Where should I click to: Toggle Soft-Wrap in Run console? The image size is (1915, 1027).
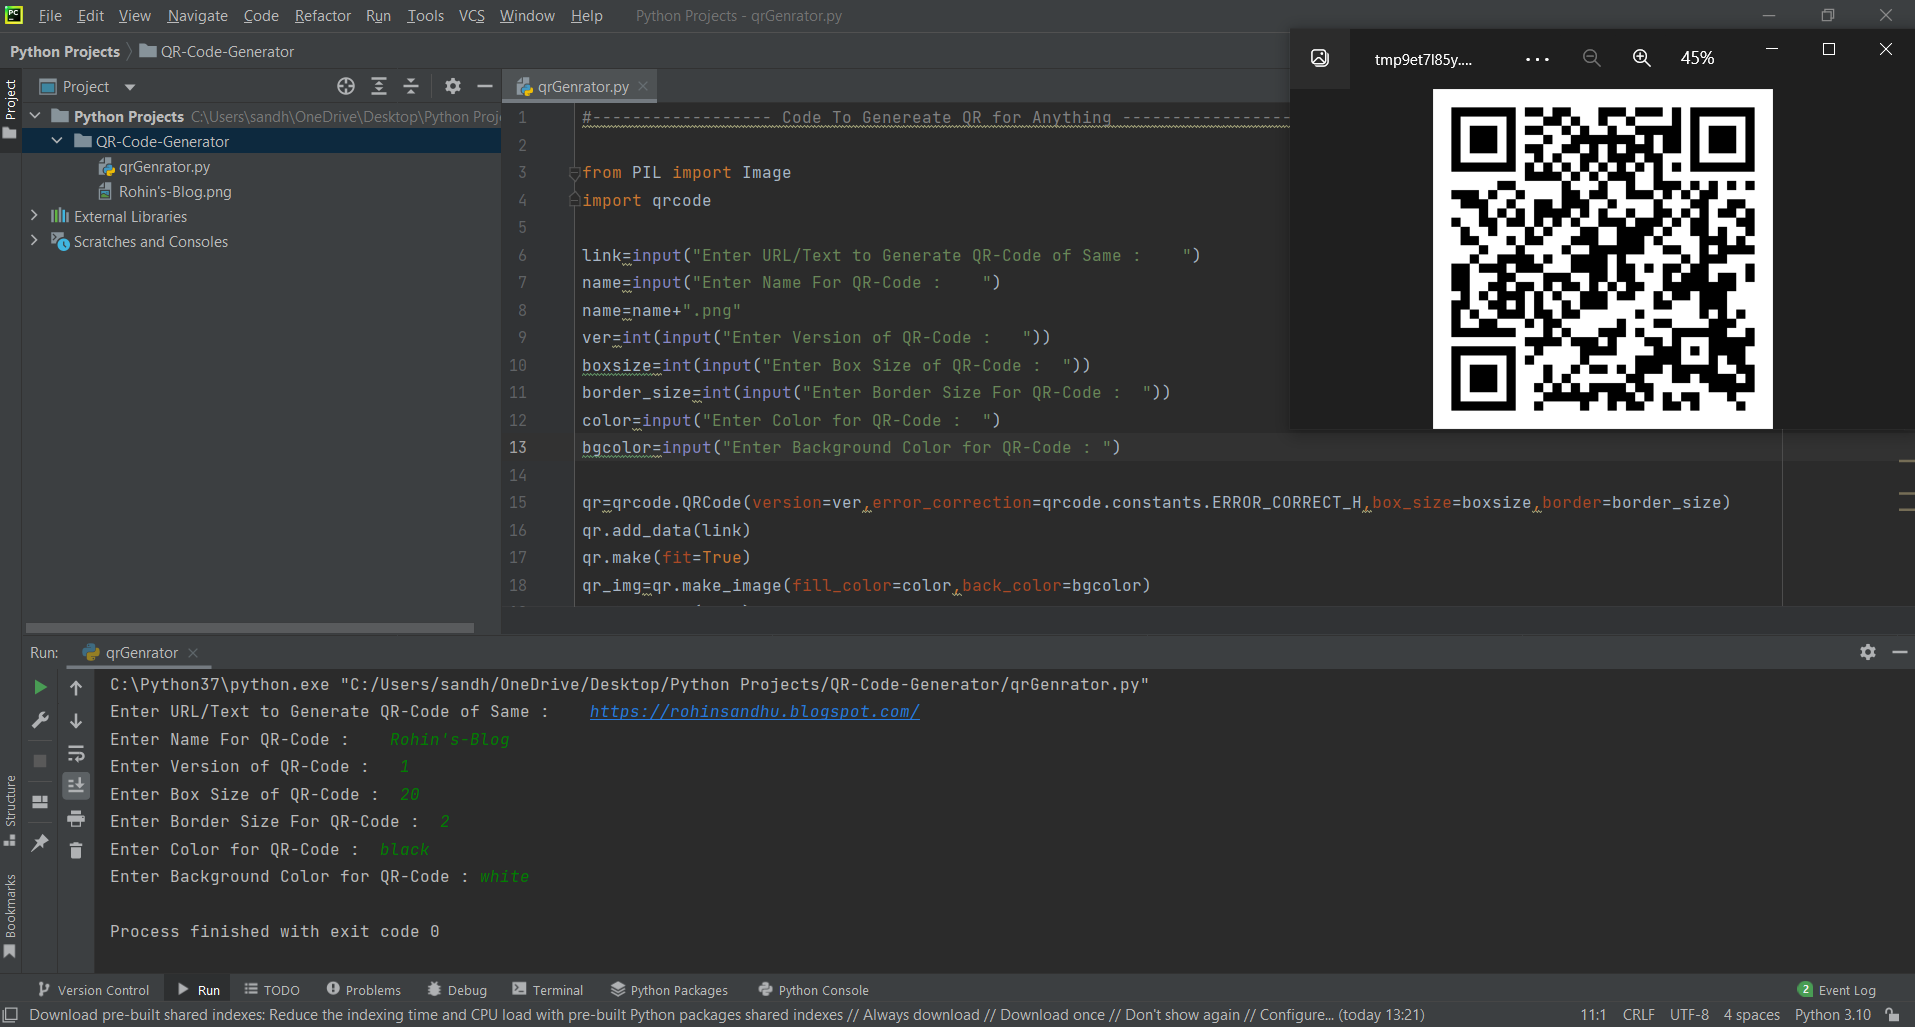point(76,753)
